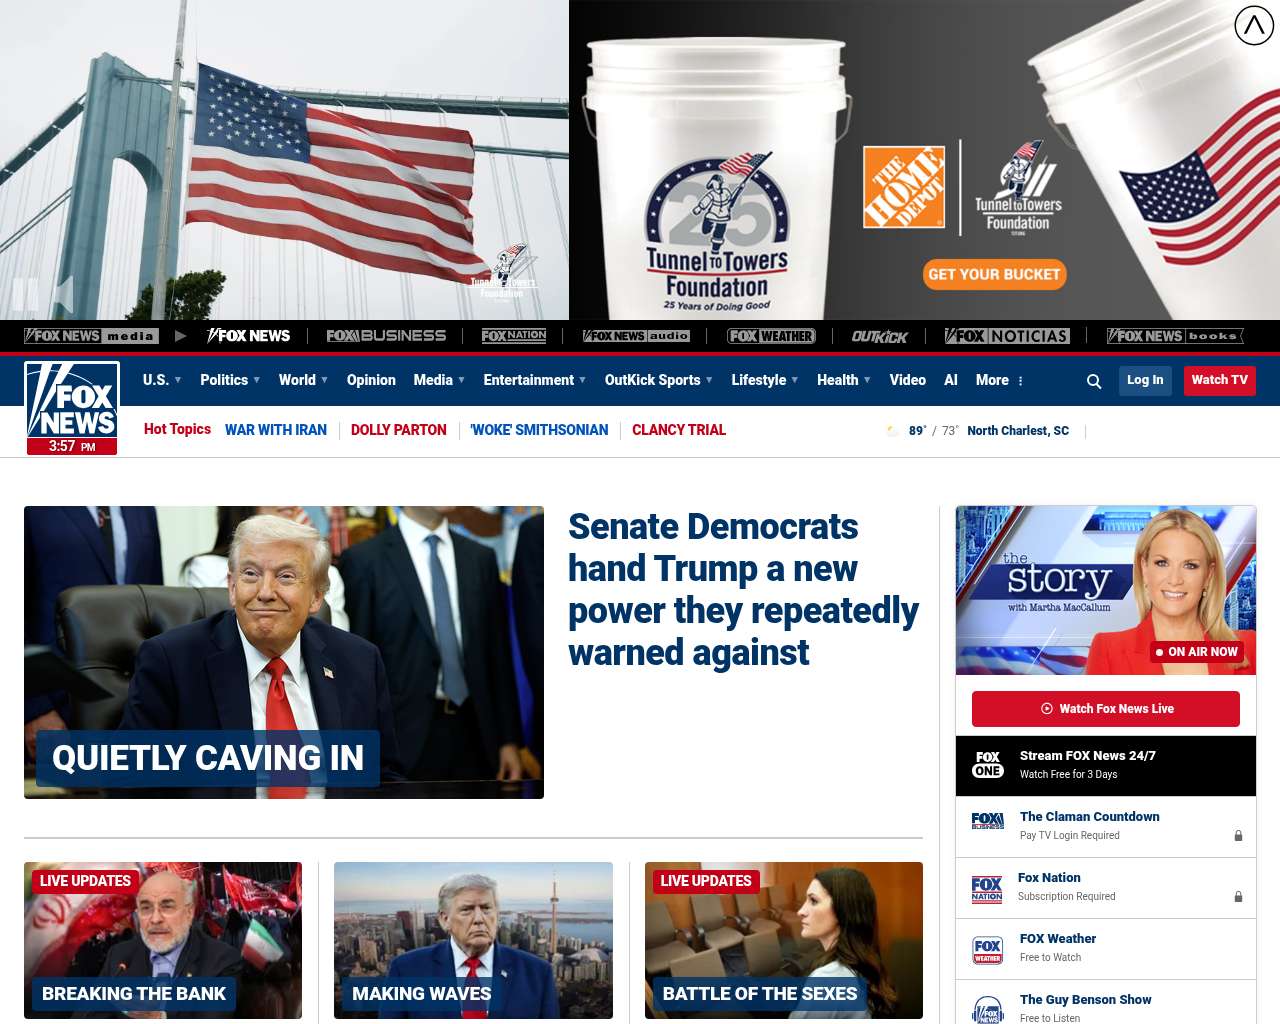The height and width of the screenshot is (1024, 1280).
Task: Click the Fox One logo icon
Action: (988, 765)
